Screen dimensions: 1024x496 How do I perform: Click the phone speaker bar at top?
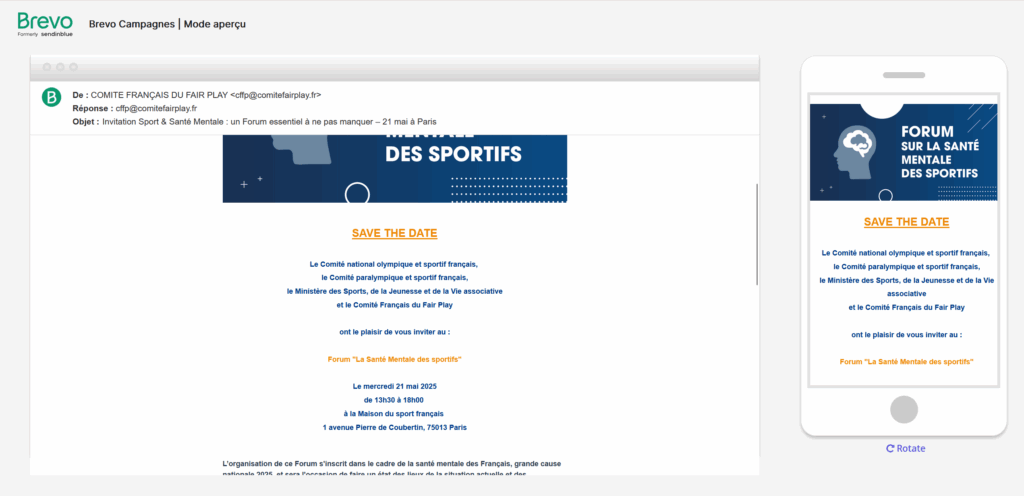[x=904, y=75]
